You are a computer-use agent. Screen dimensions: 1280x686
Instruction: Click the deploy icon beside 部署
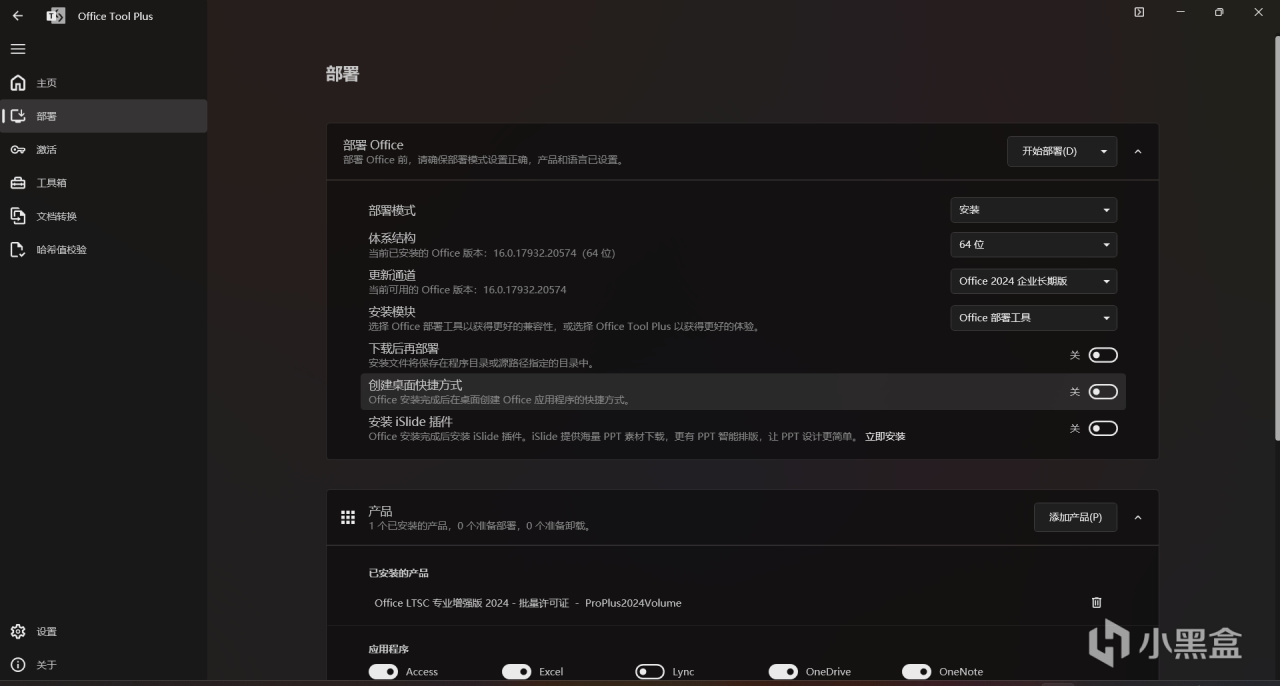coord(18,116)
